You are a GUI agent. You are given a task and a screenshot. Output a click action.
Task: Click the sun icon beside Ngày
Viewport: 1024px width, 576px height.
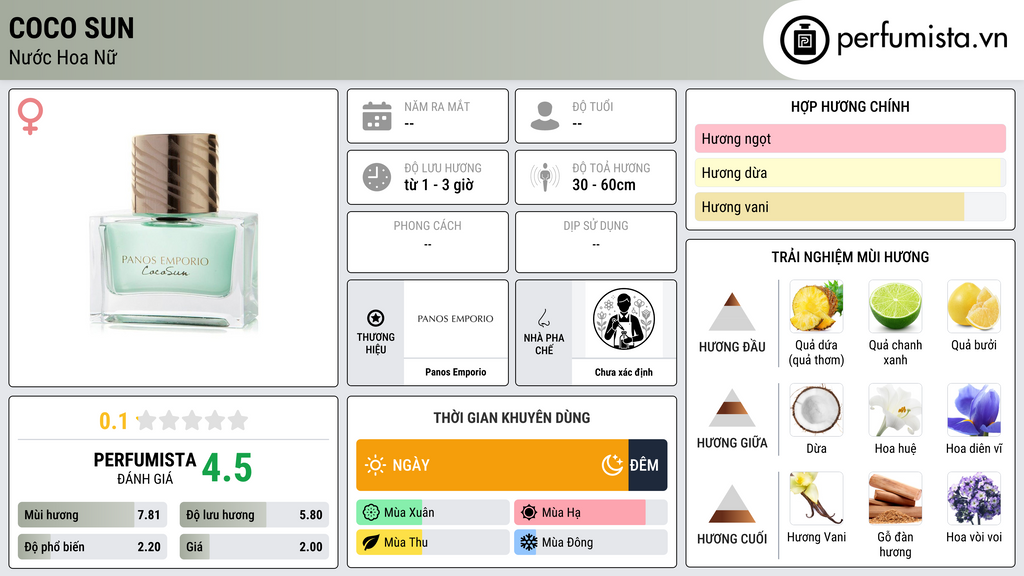[376, 465]
